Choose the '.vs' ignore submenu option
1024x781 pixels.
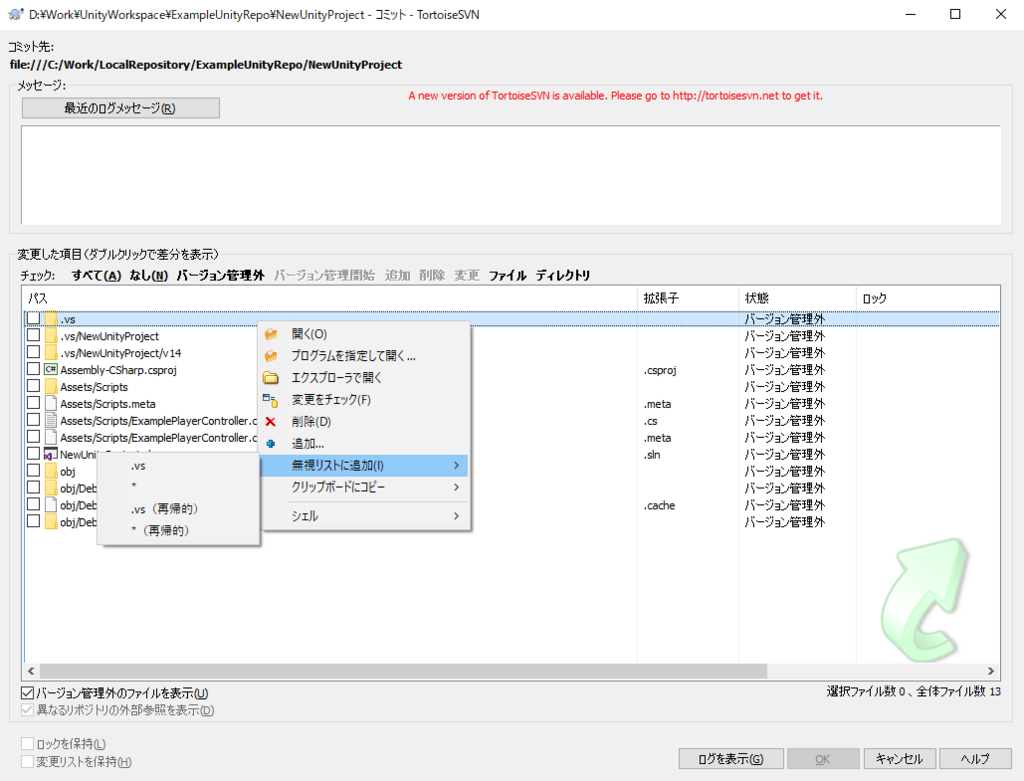178,466
